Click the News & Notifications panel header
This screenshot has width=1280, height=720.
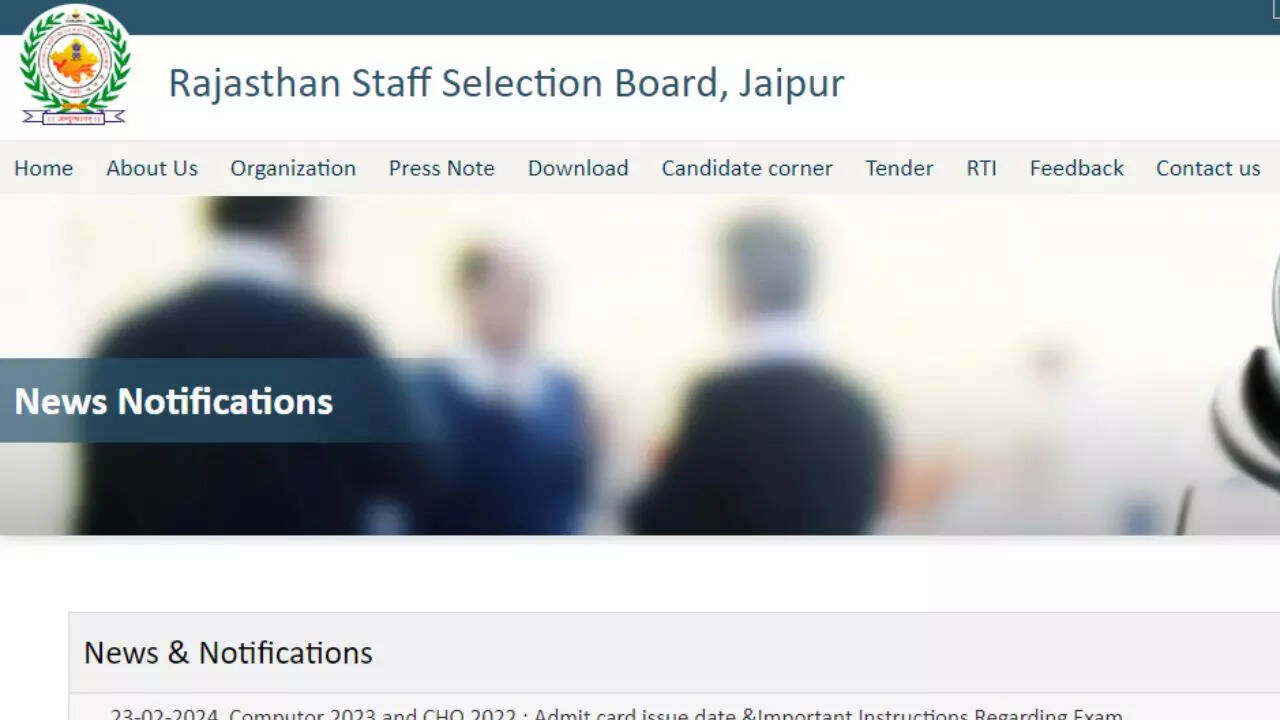pyautogui.click(x=228, y=653)
